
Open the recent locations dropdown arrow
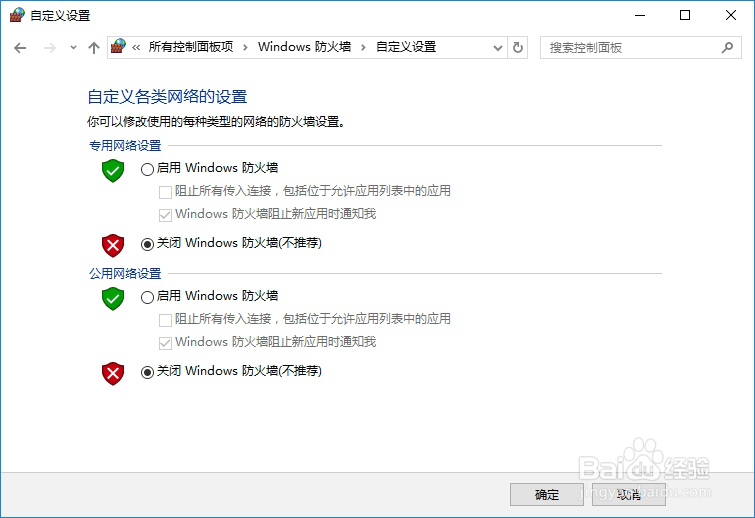73,48
